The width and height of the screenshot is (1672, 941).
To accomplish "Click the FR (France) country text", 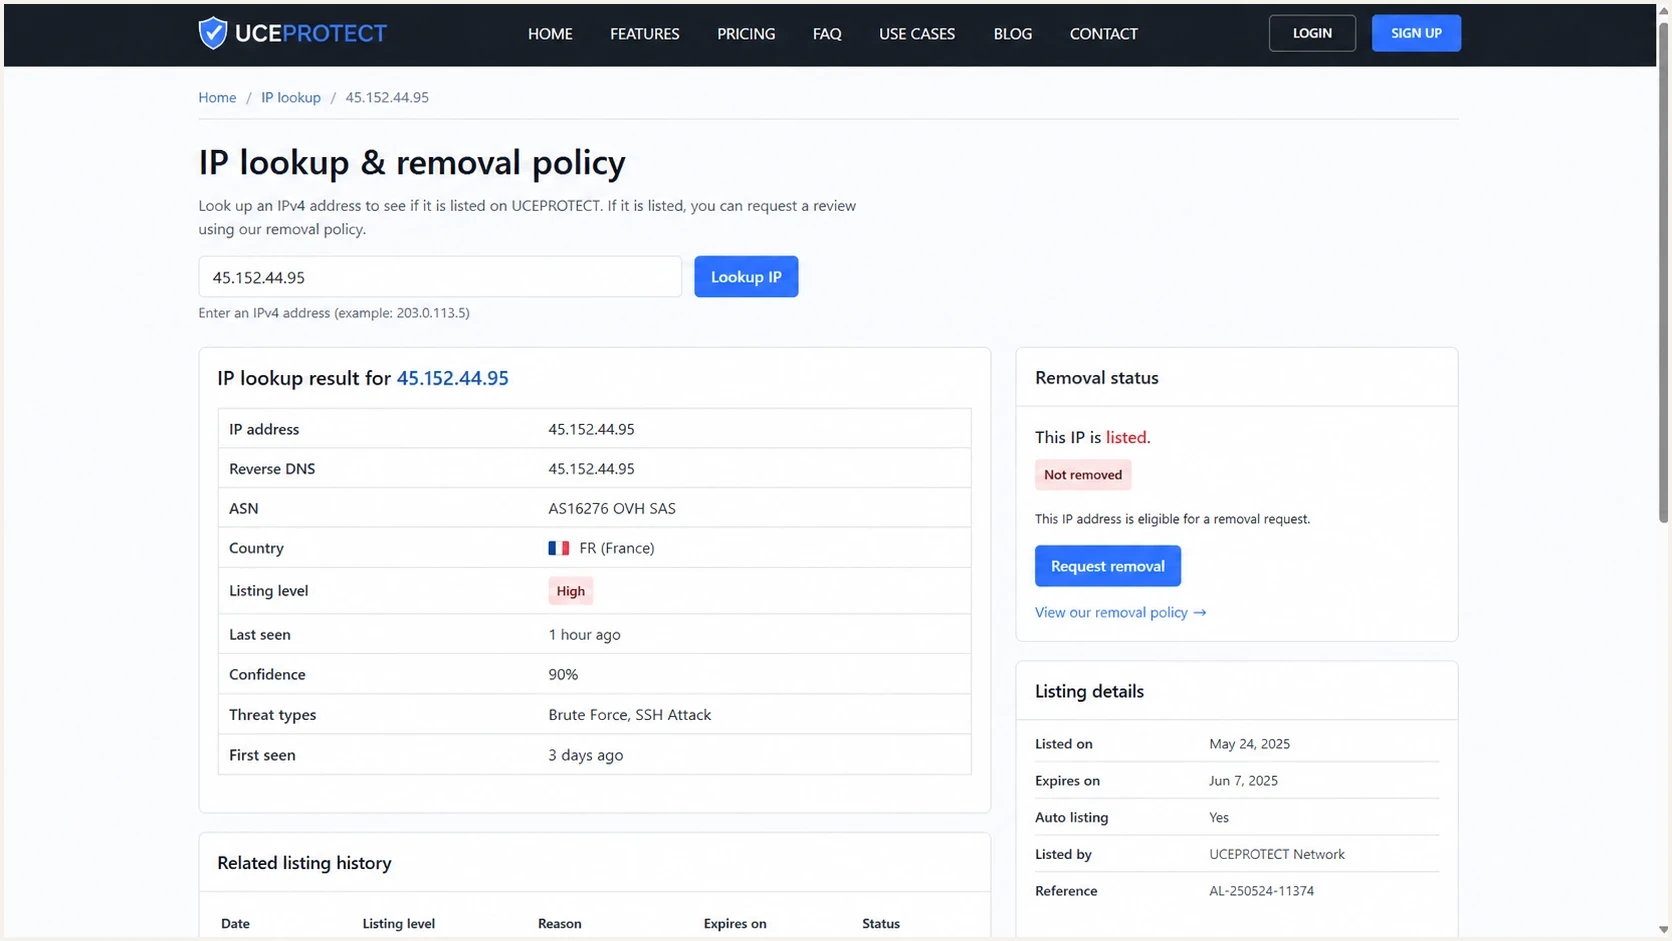I will point(617,548).
